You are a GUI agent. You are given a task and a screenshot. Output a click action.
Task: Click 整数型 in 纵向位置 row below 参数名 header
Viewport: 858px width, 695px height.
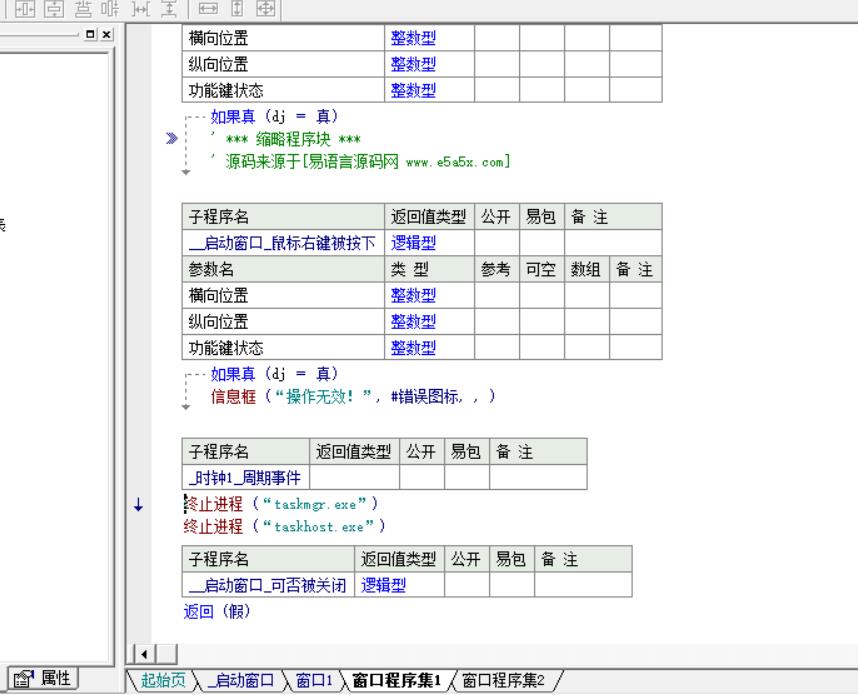click(413, 322)
